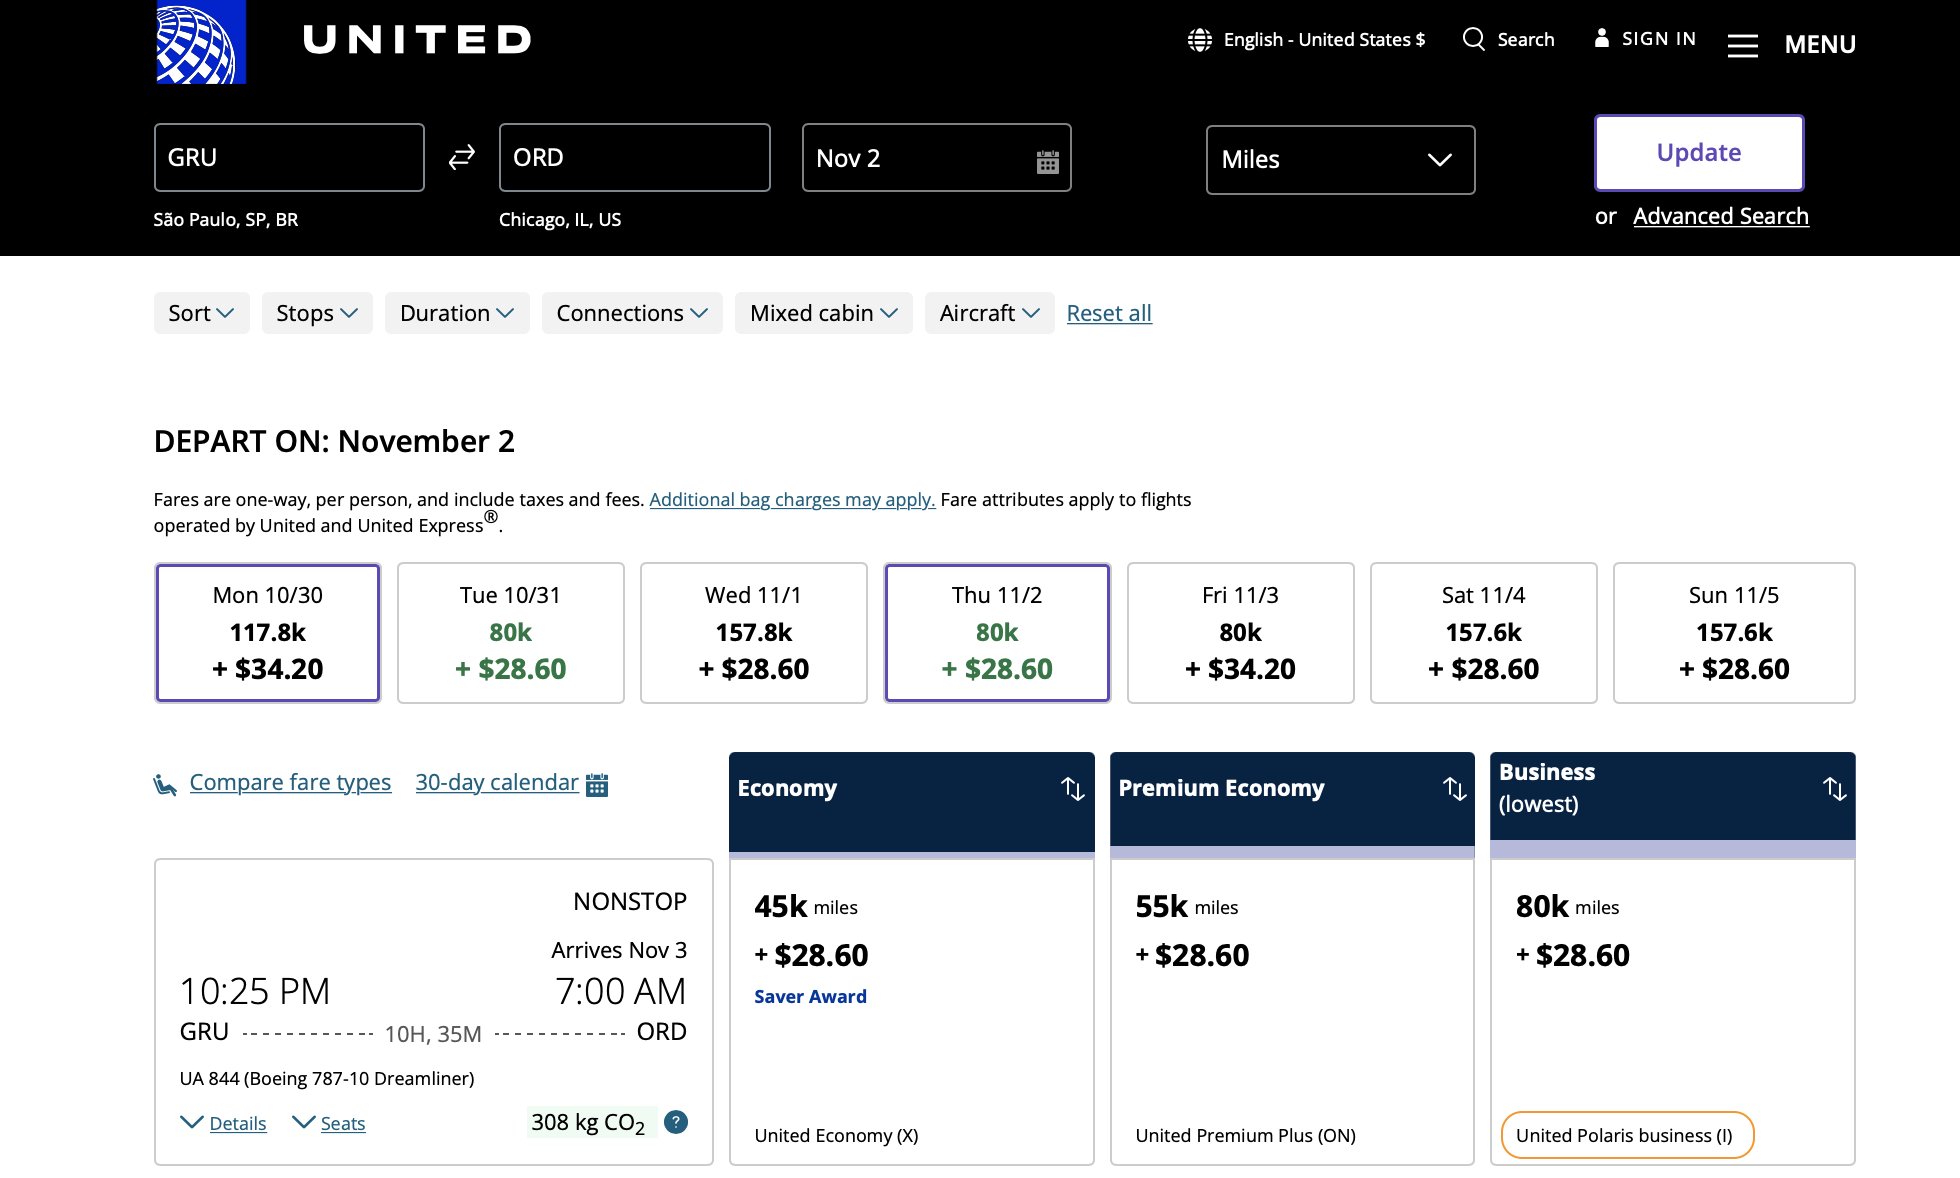Viewport: 1960px width, 1178px height.
Task: Open the Connections filter dropdown
Action: point(632,313)
